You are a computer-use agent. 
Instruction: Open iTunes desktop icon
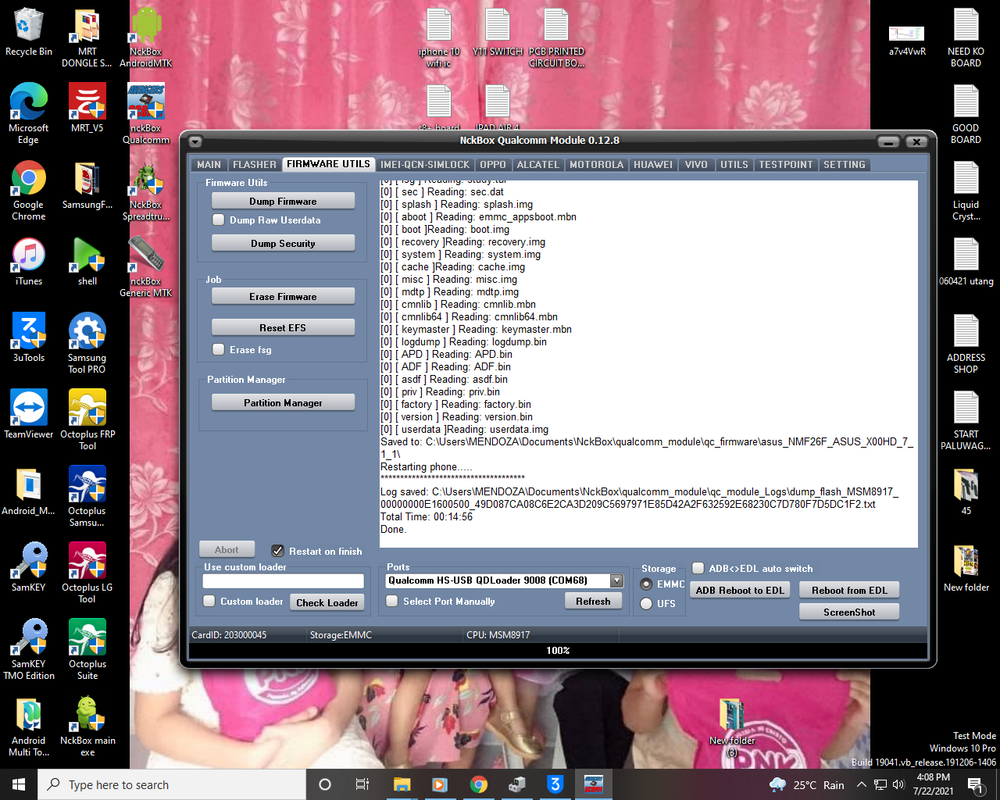coord(28,262)
